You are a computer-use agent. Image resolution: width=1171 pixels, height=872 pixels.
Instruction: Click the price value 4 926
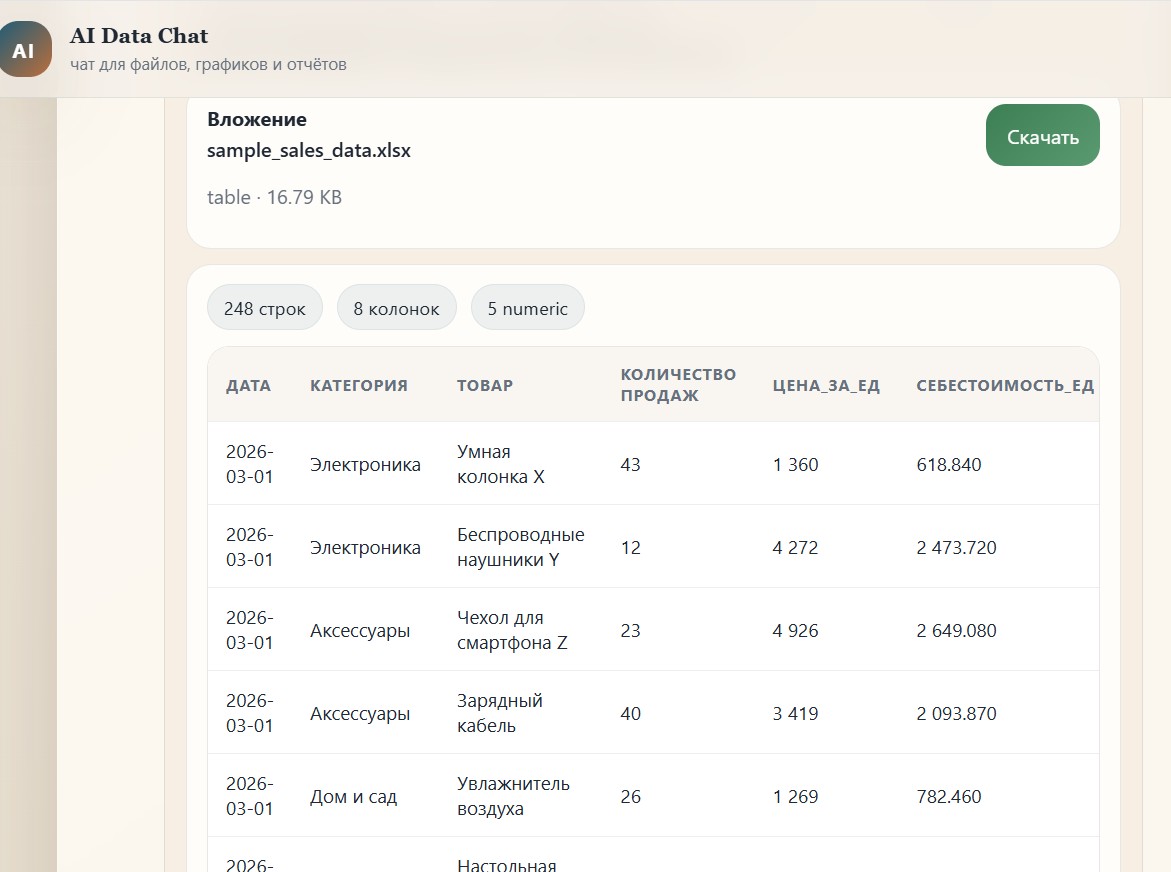click(x=795, y=630)
